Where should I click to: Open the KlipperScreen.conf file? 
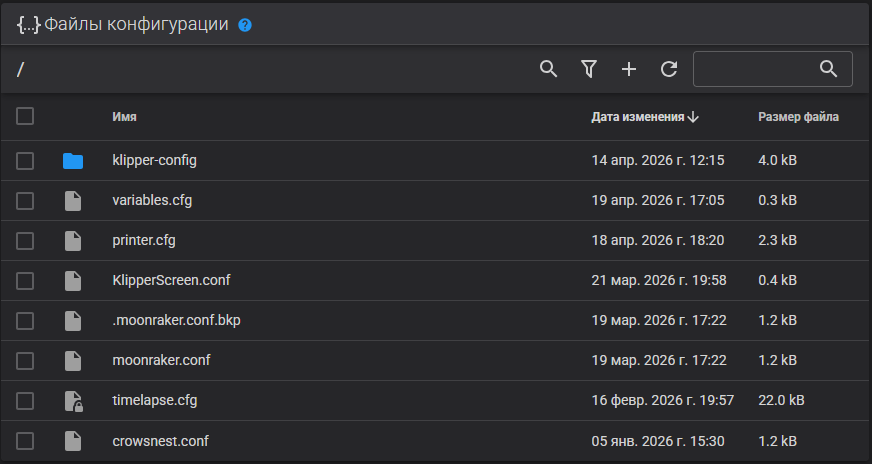click(171, 280)
